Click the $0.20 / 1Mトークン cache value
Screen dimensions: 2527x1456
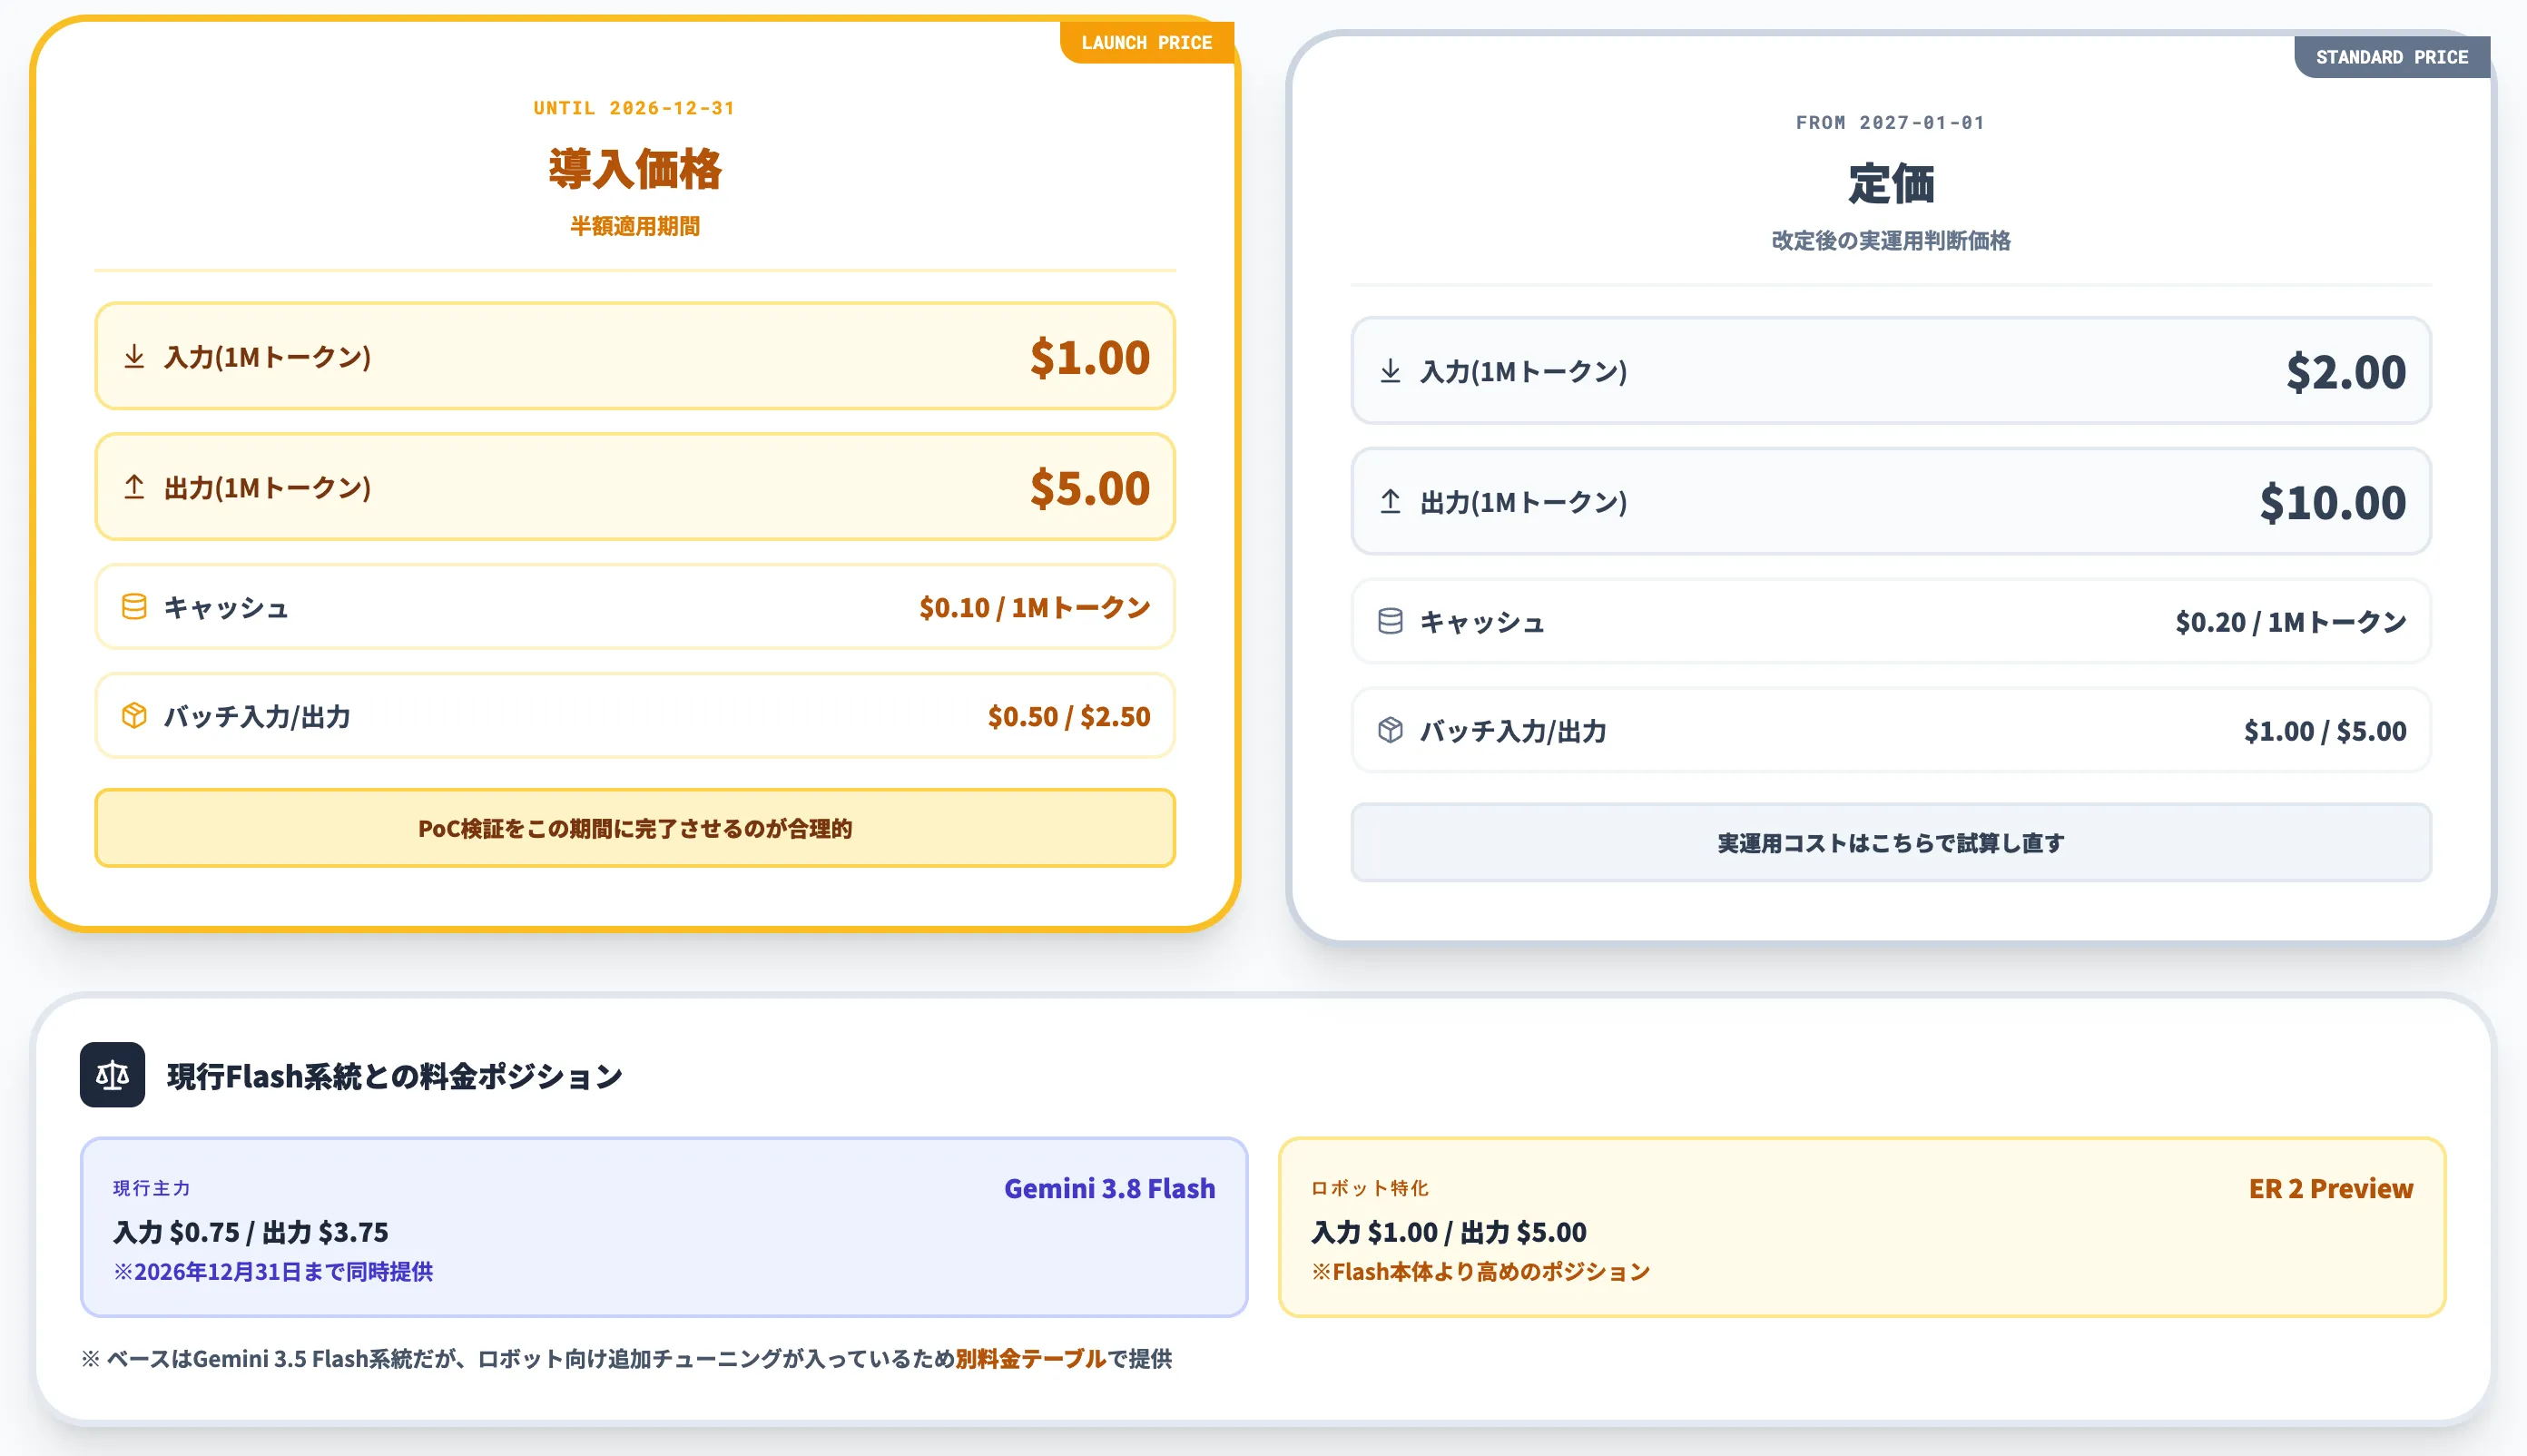pyautogui.click(x=2291, y=622)
